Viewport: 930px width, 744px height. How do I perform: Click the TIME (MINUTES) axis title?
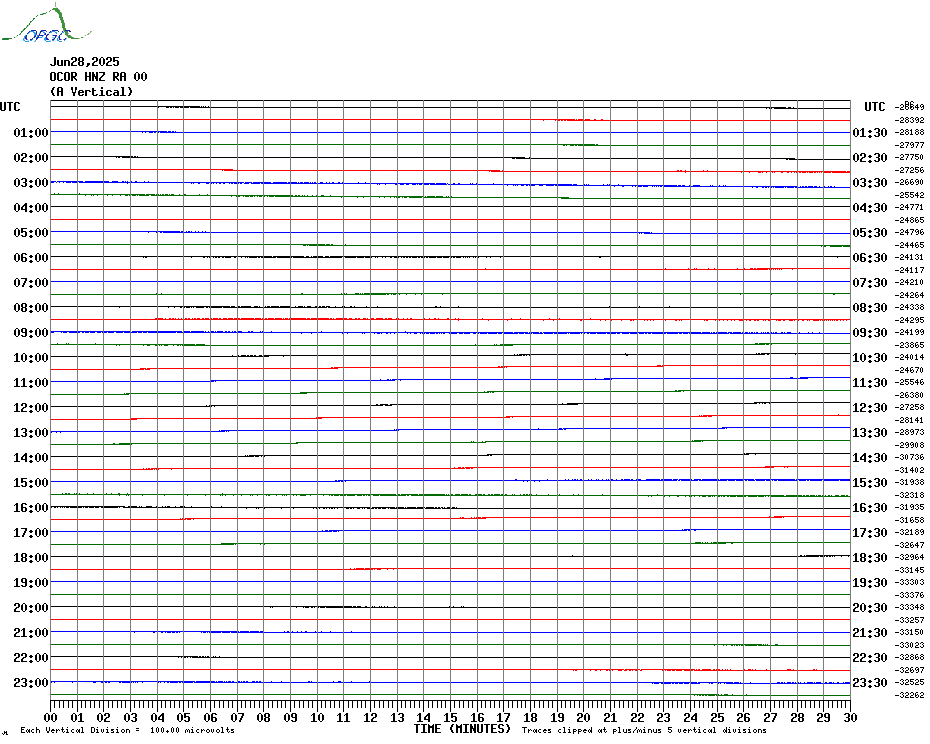click(462, 729)
